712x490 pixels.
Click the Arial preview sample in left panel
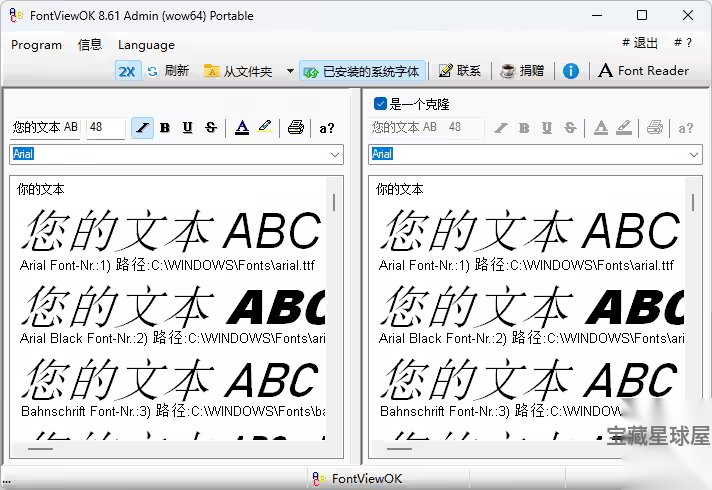(171, 231)
